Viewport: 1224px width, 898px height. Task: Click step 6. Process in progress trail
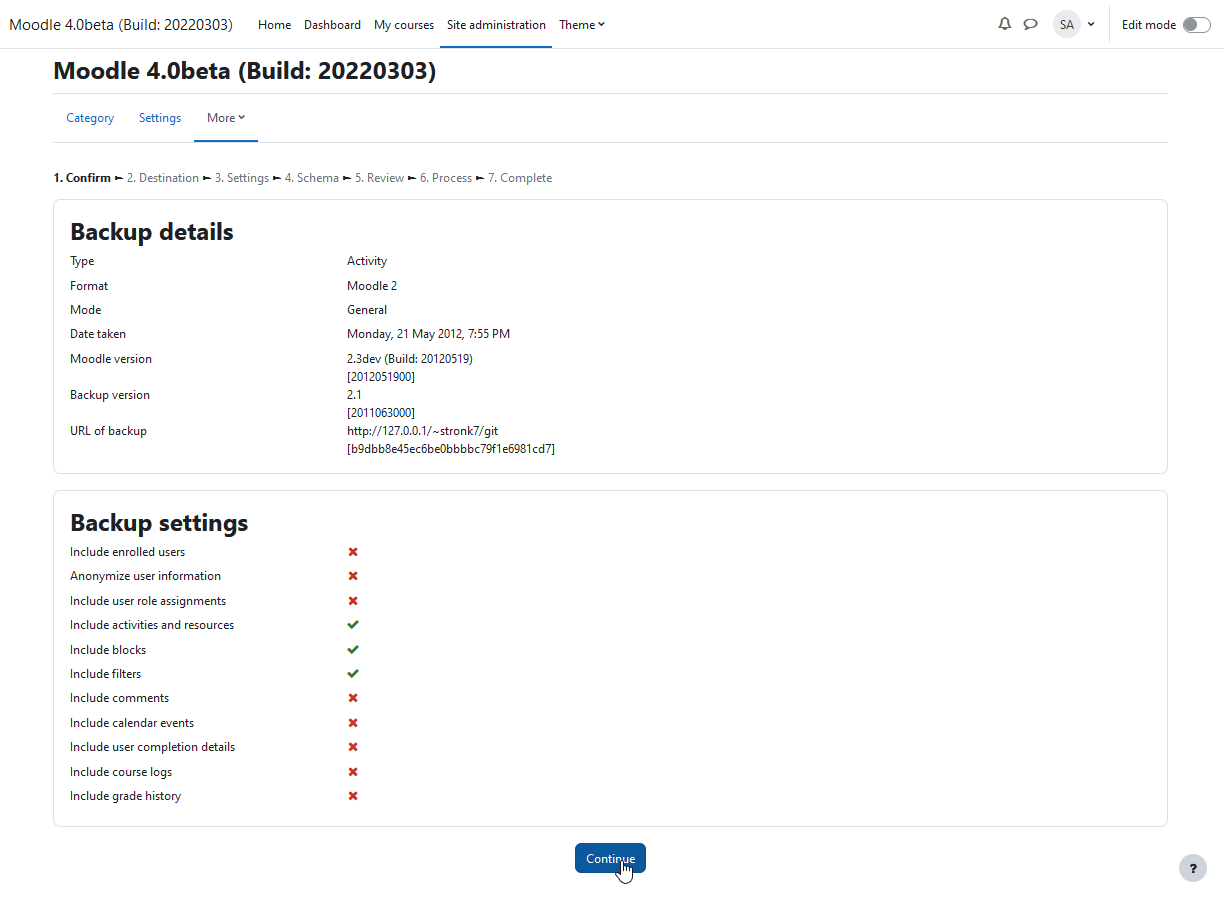[x=446, y=178]
